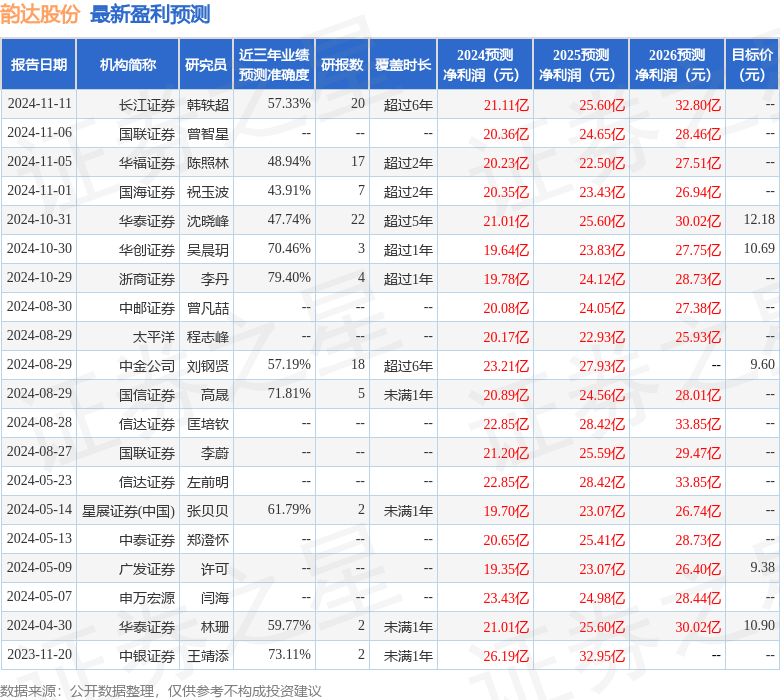Select the 机构简称 column header
780x700 pixels.
[128, 65]
